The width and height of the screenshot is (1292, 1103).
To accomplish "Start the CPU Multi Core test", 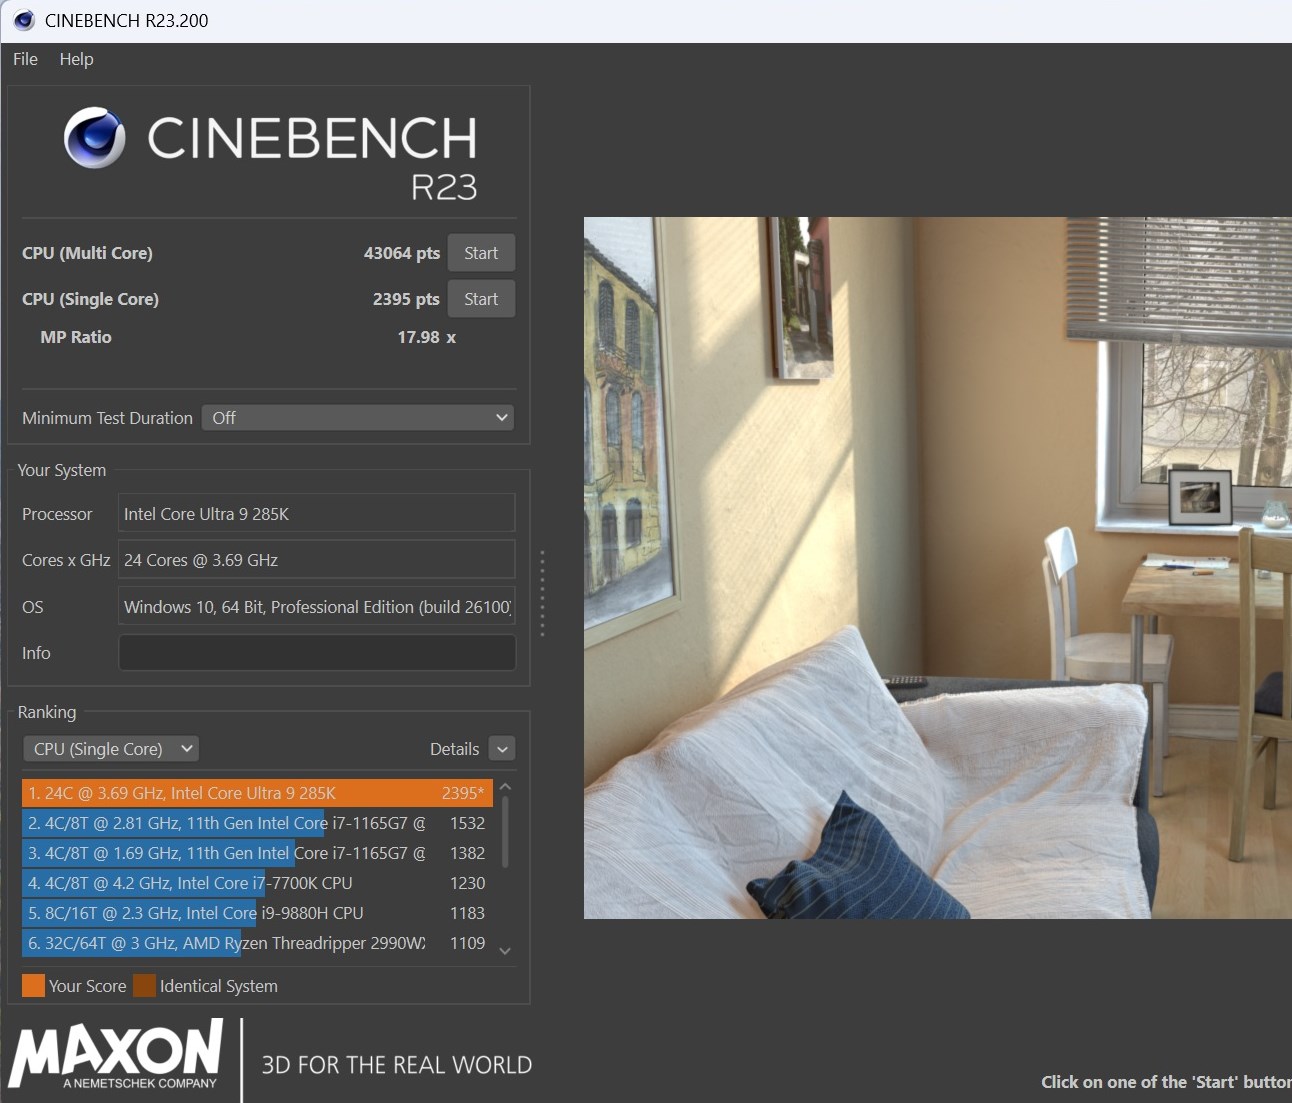I will 481,253.
